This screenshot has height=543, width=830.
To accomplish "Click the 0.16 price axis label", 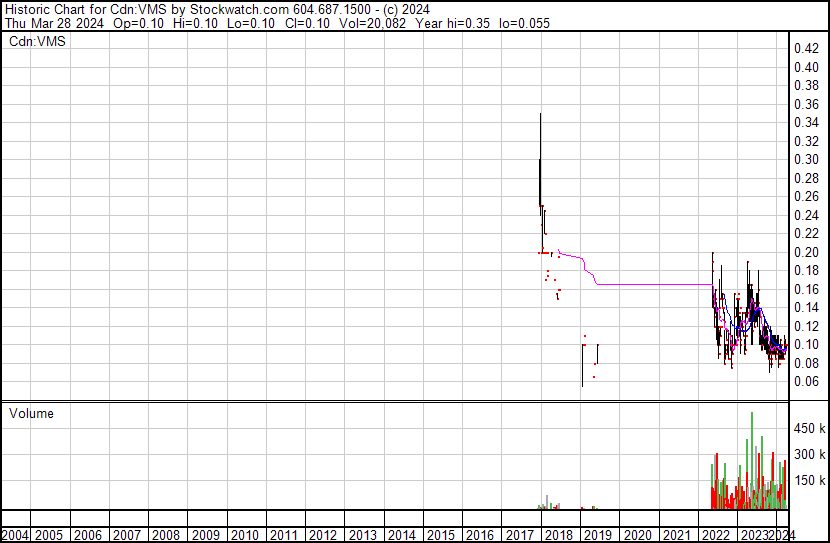I will click(x=807, y=289).
